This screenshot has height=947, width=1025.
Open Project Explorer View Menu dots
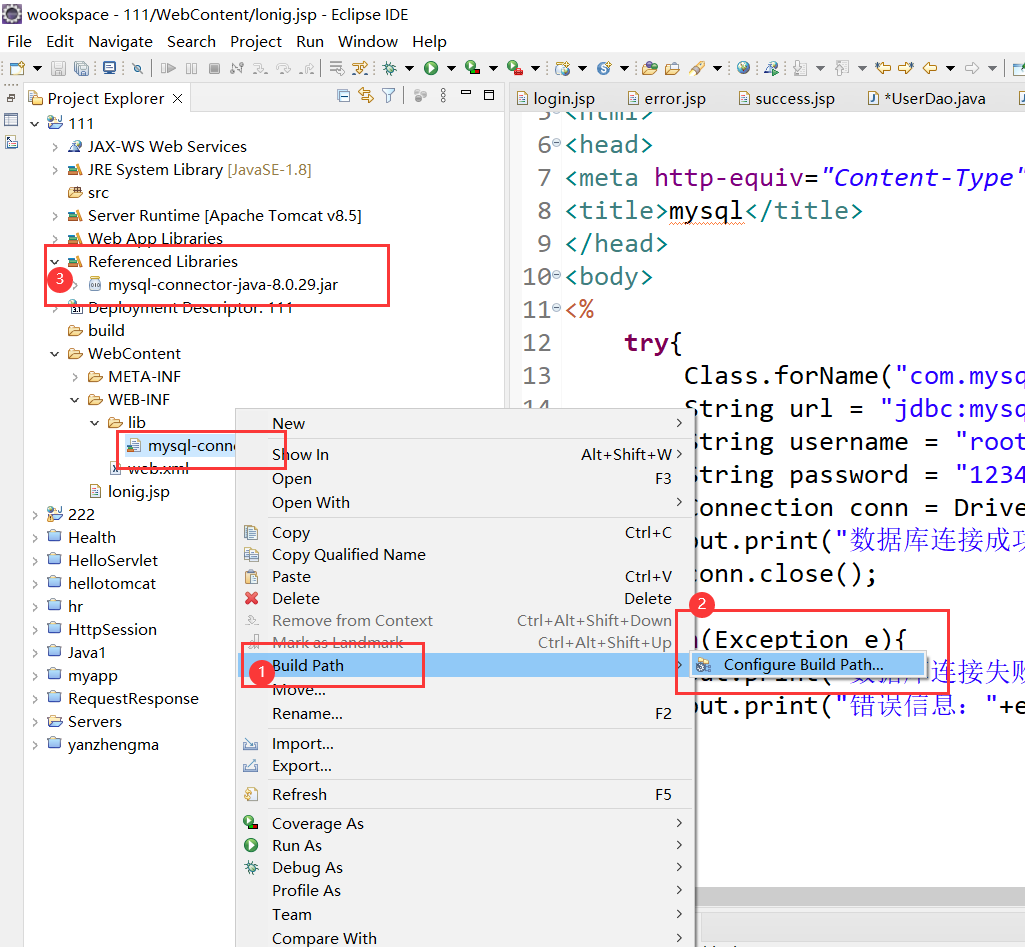[443, 96]
